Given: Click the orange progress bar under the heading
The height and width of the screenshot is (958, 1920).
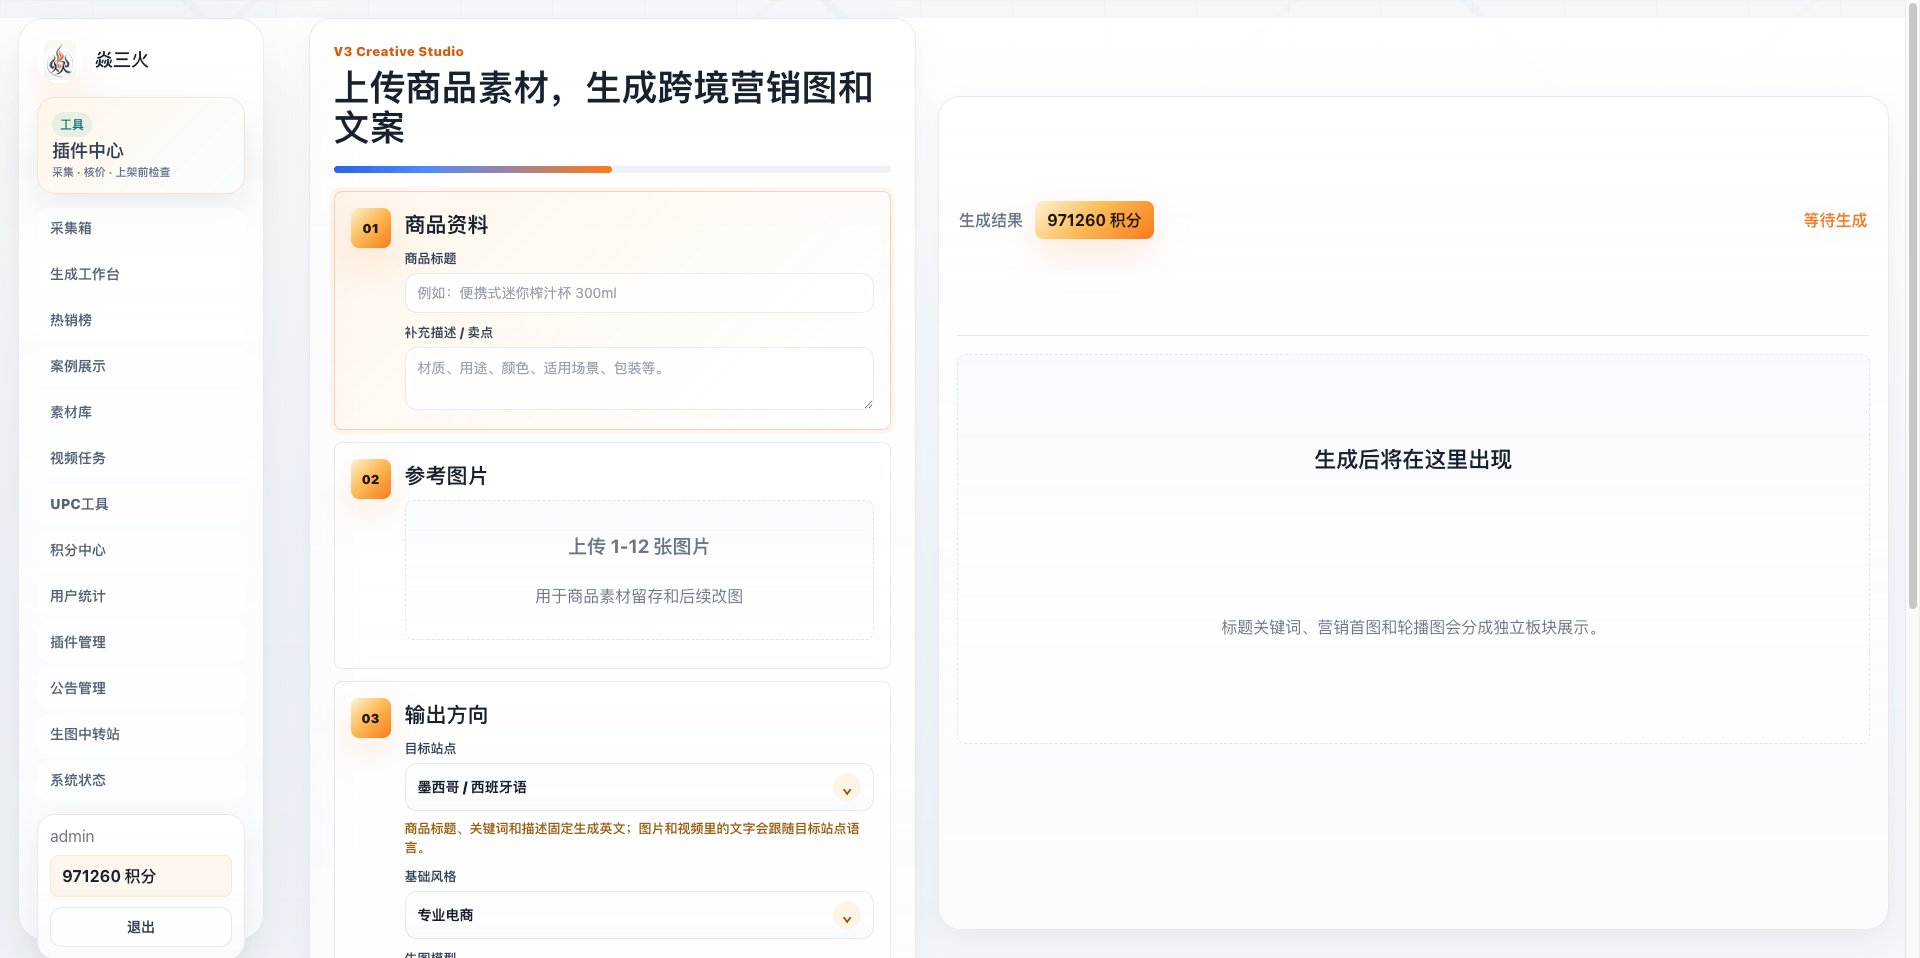Looking at the screenshot, I should (473, 170).
